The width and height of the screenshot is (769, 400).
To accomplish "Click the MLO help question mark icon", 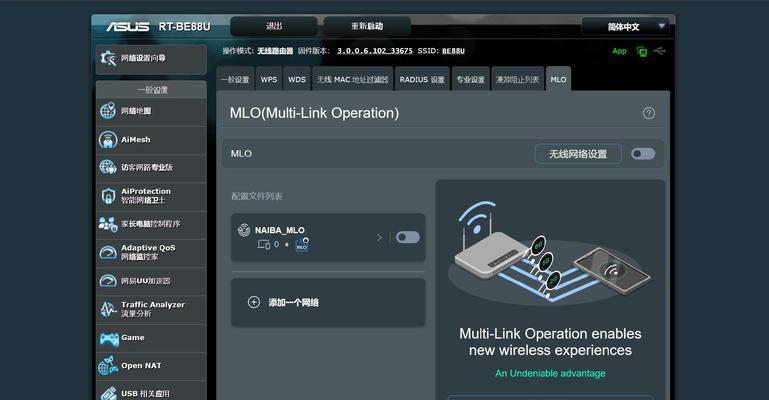I will coord(648,113).
